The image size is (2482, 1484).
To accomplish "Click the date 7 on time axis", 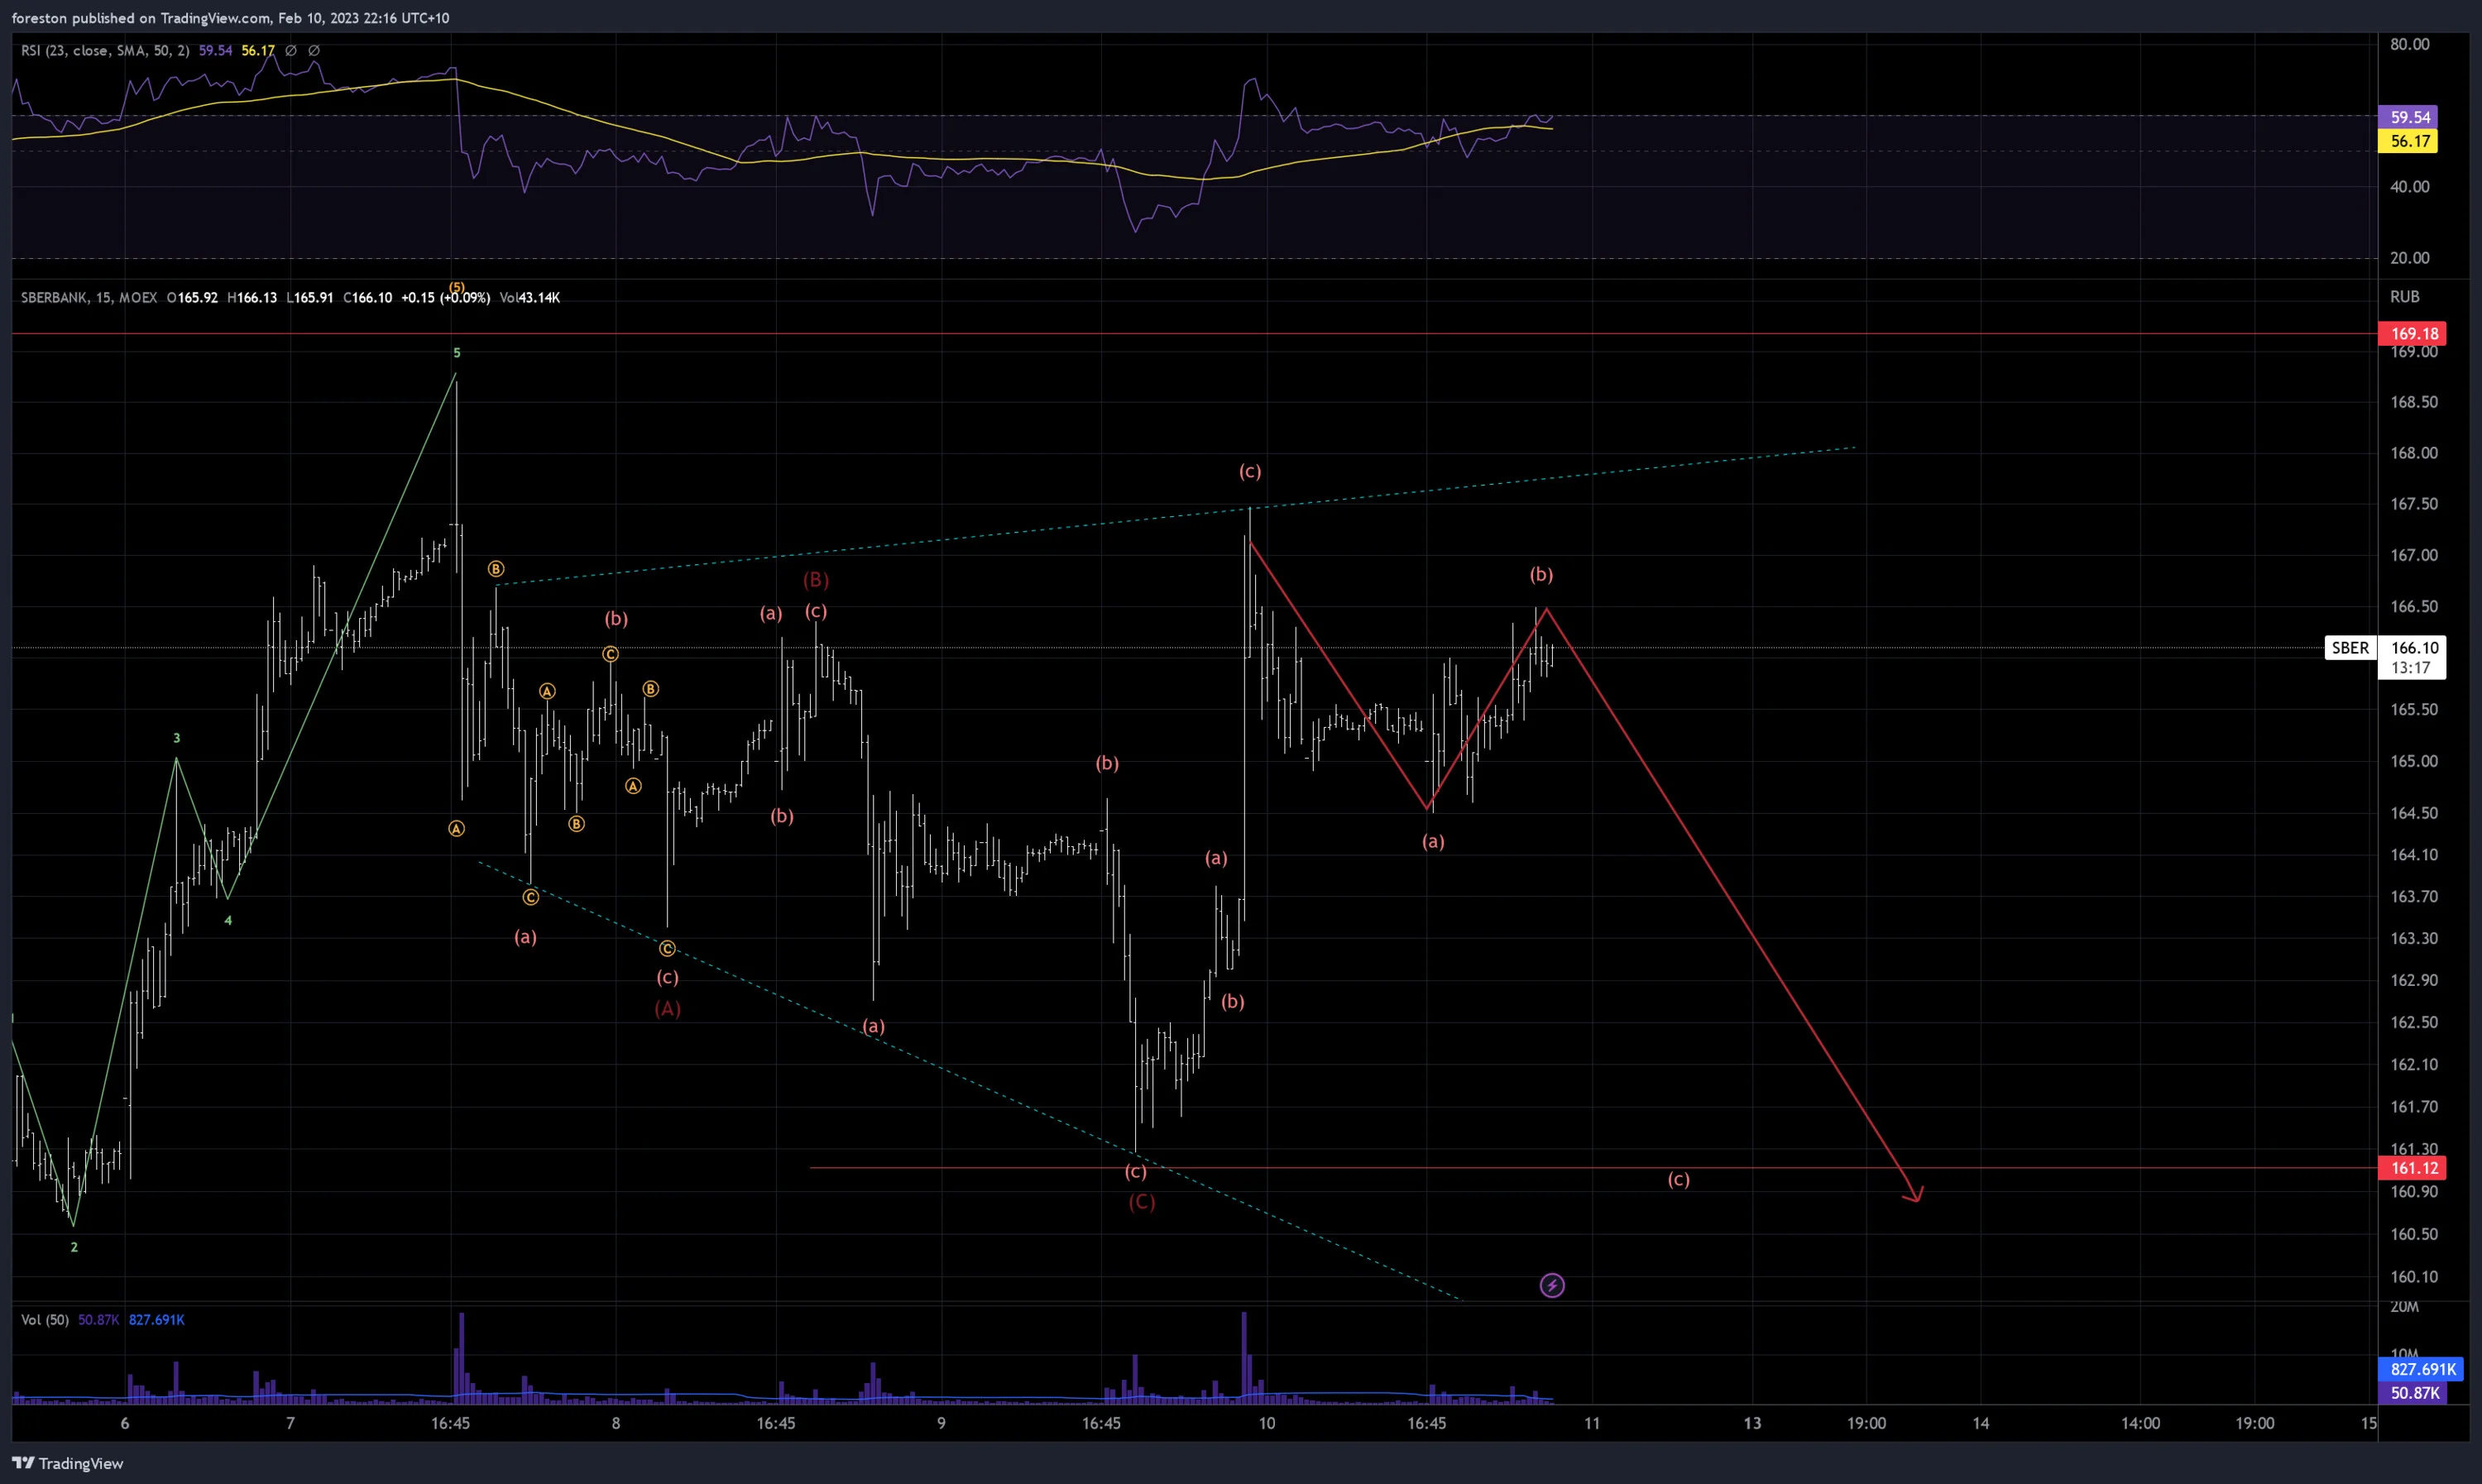I will pyautogui.click(x=290, y=1423).
